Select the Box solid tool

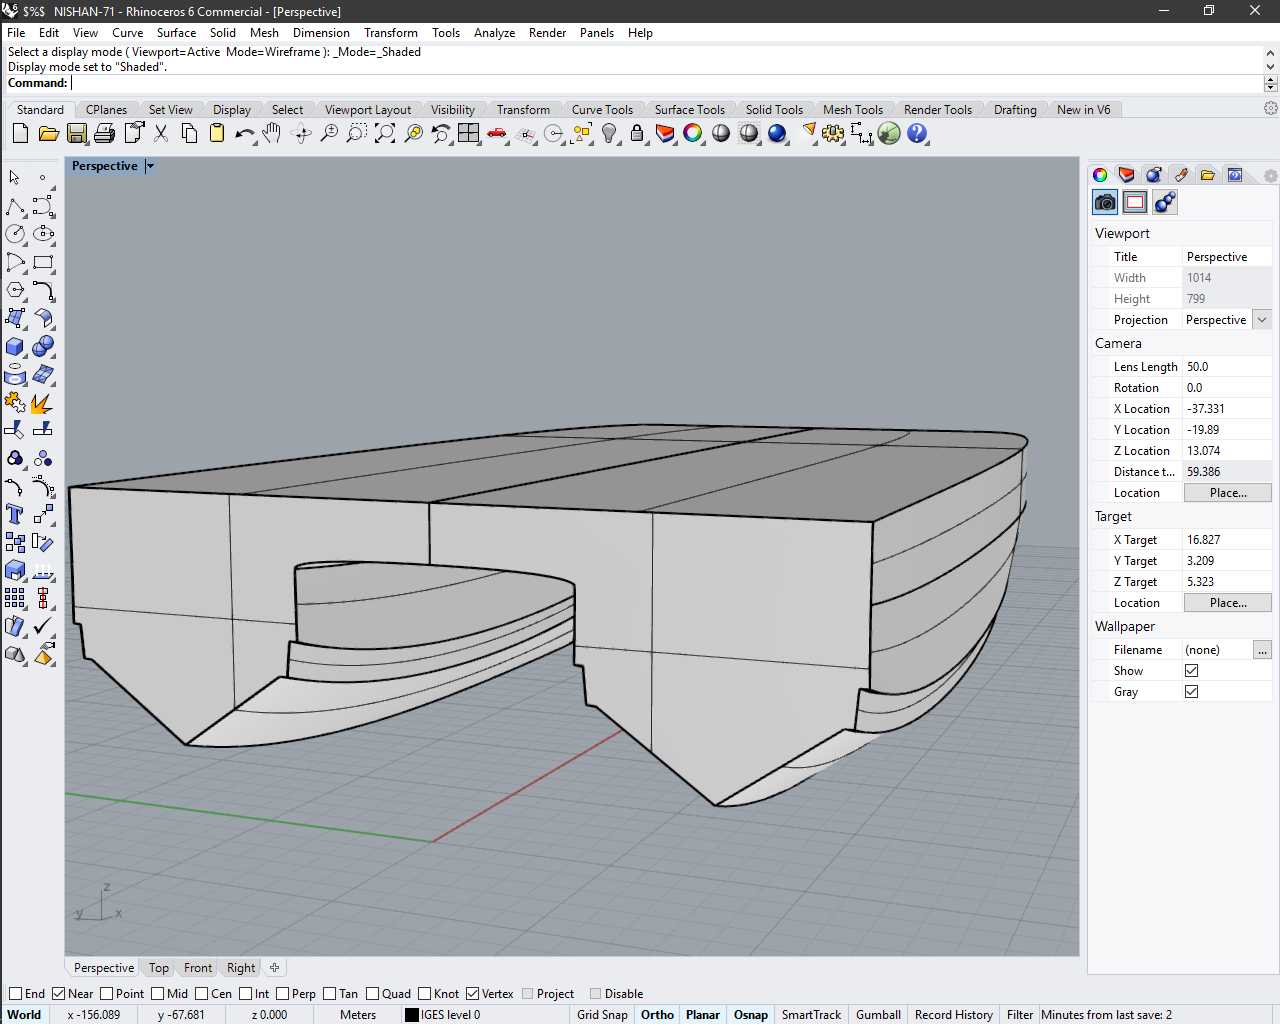(15, 346)
